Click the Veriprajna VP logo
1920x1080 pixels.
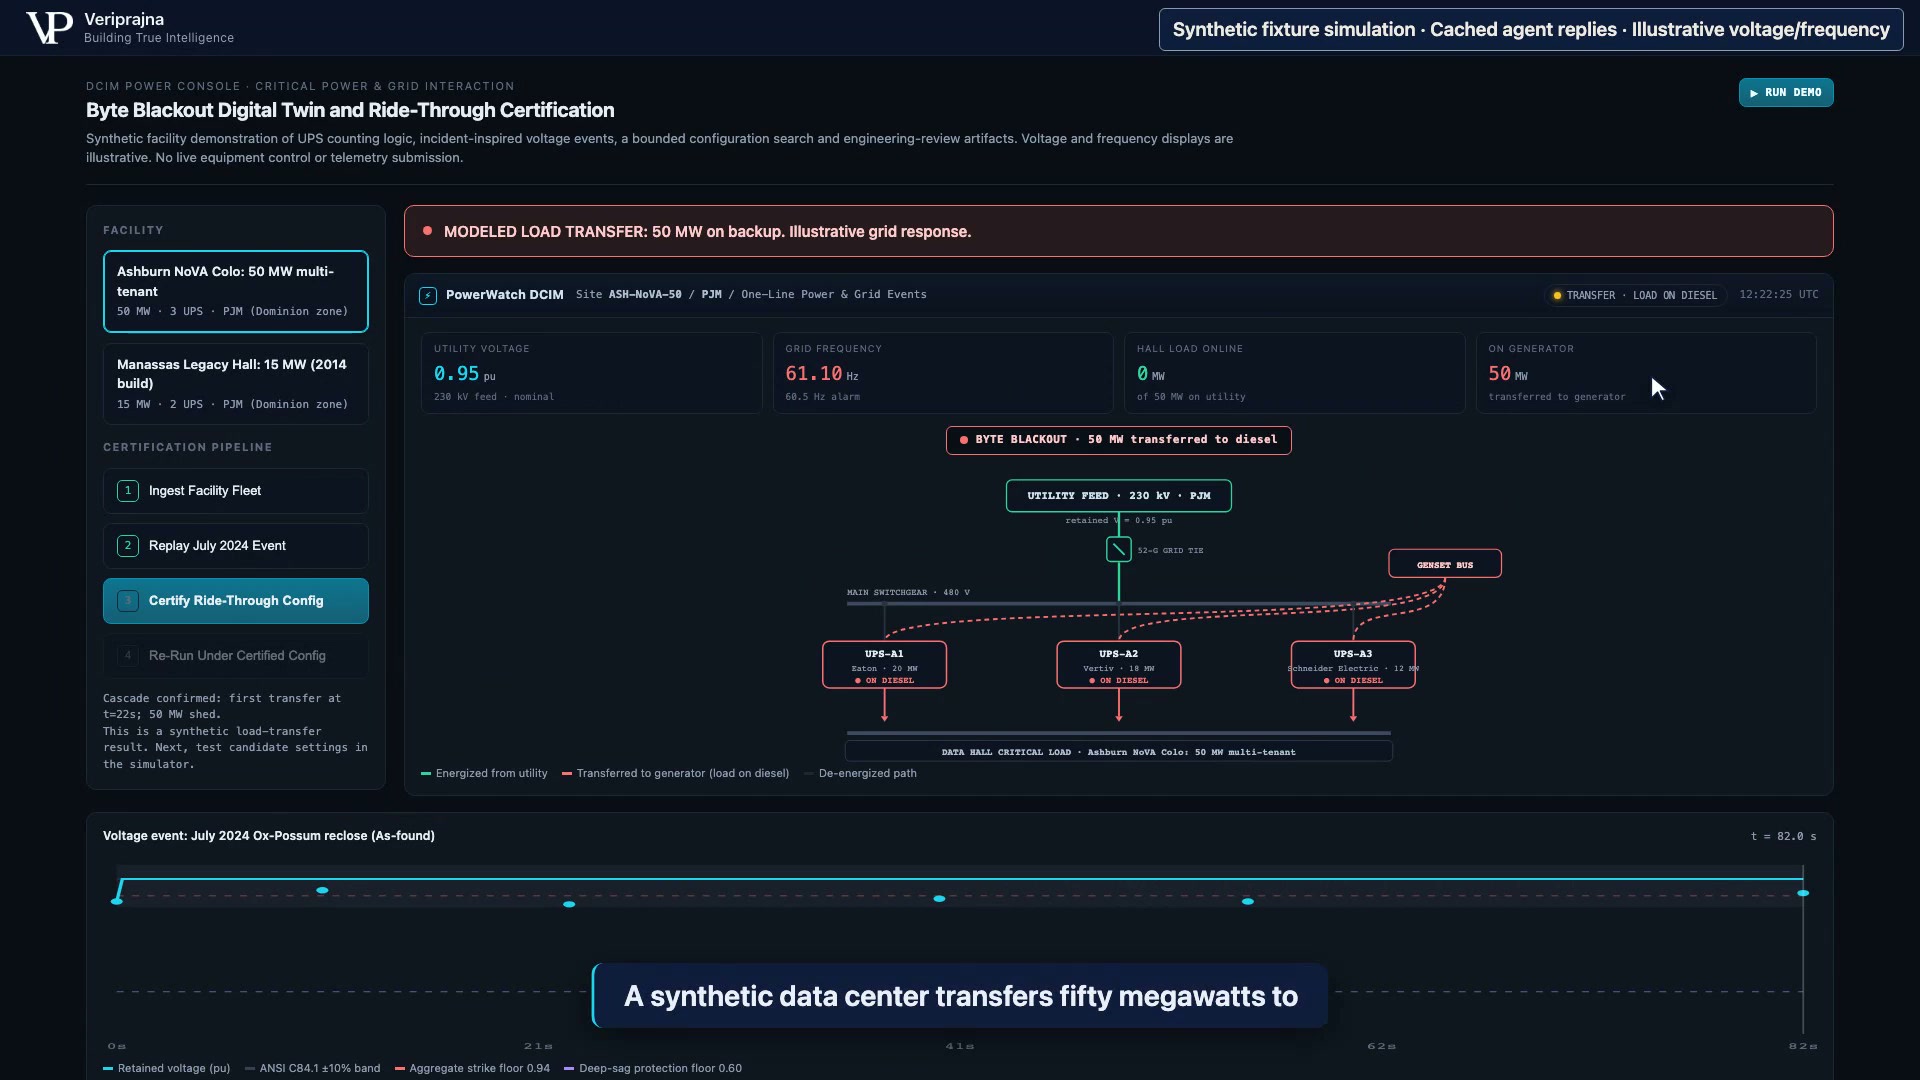click(48, 28)
